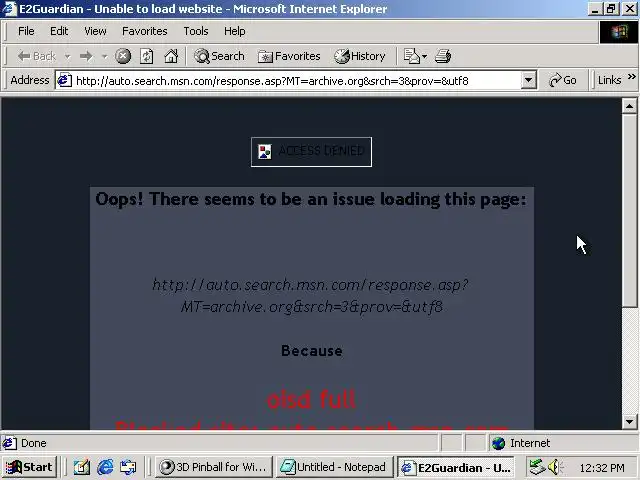
Task: Stop page loading with Stop icon
Action: 122,56
